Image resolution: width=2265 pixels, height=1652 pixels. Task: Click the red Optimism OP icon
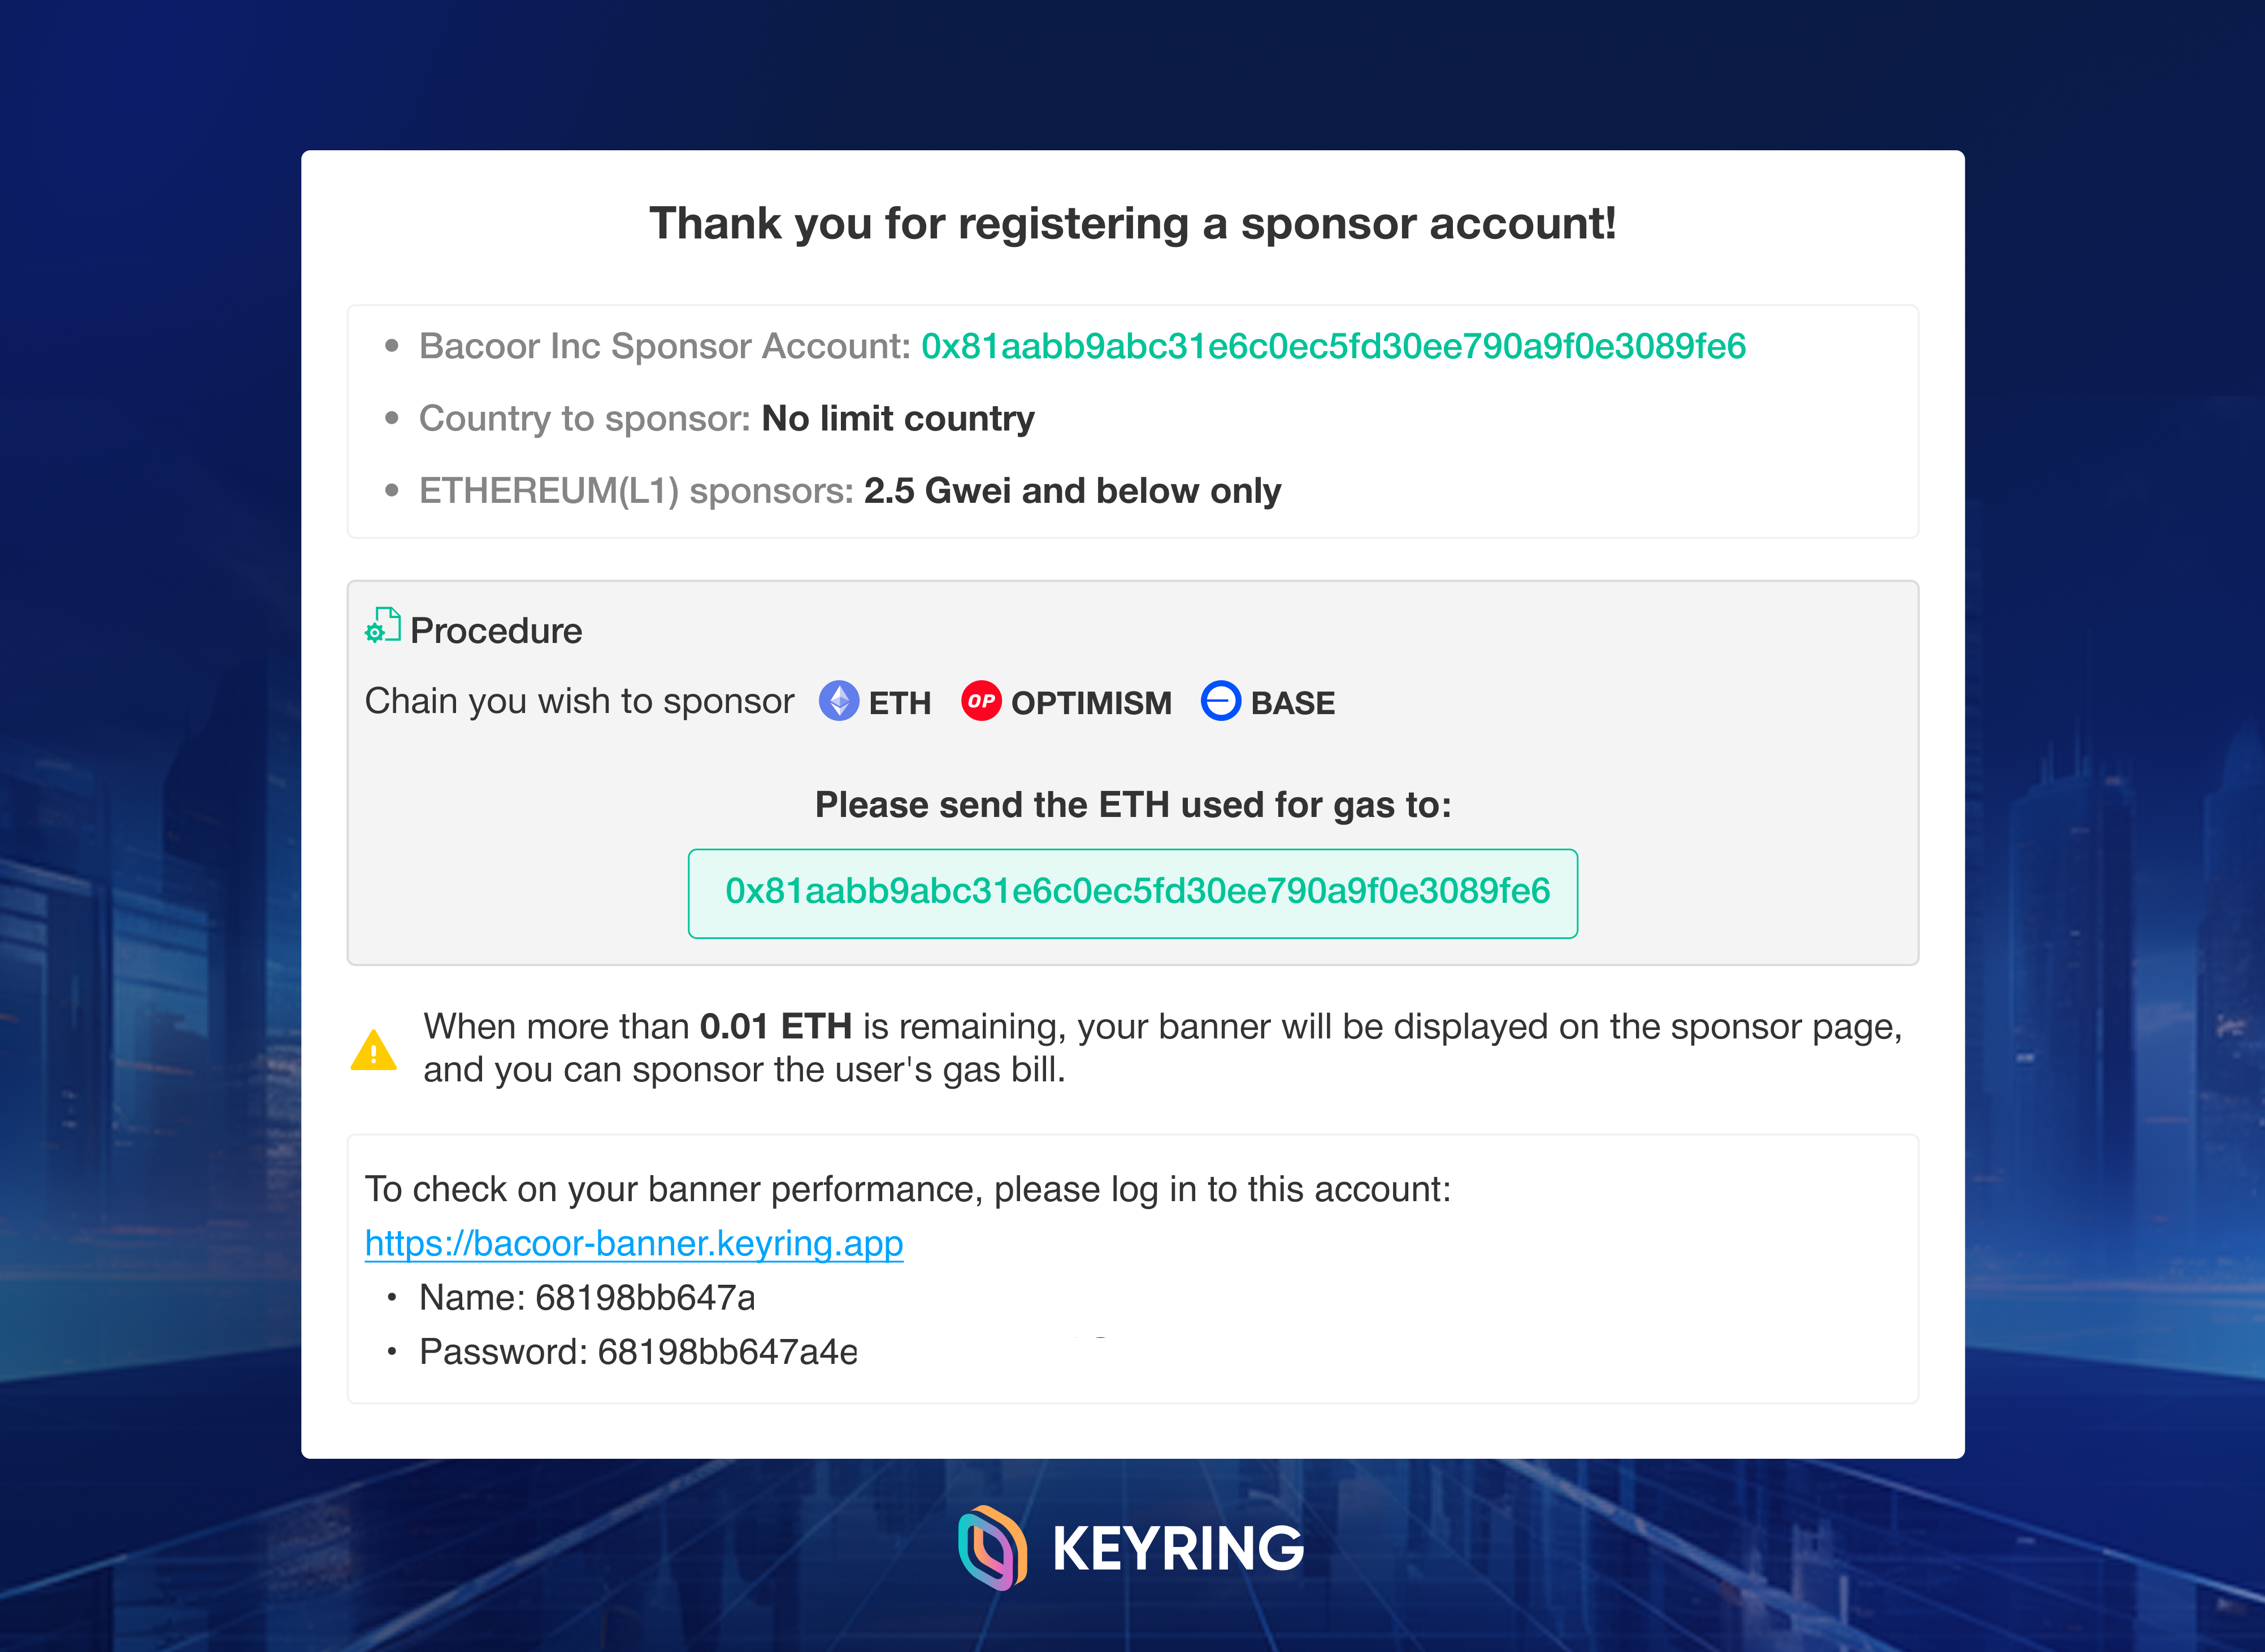click(981, 701)
